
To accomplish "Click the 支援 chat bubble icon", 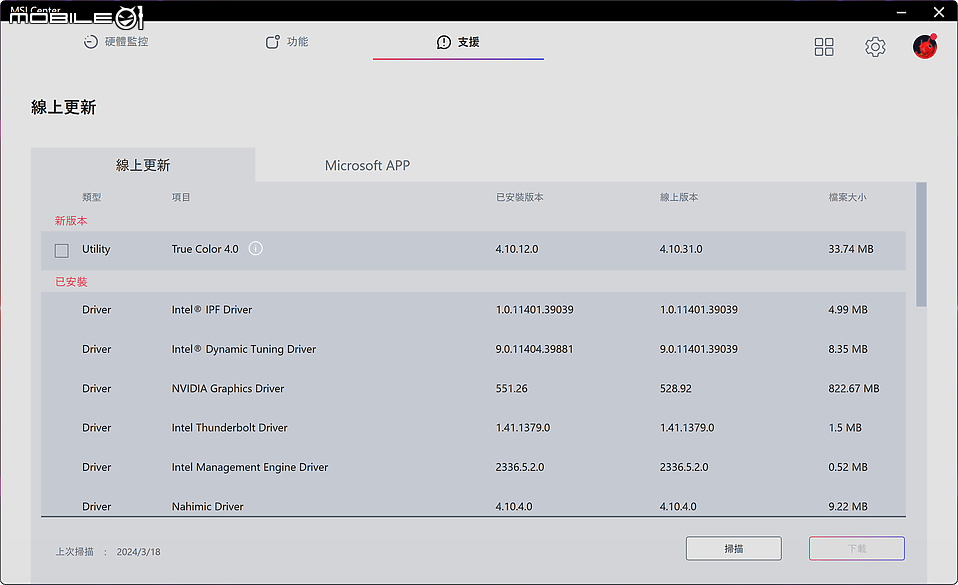I will coord(444,42).
